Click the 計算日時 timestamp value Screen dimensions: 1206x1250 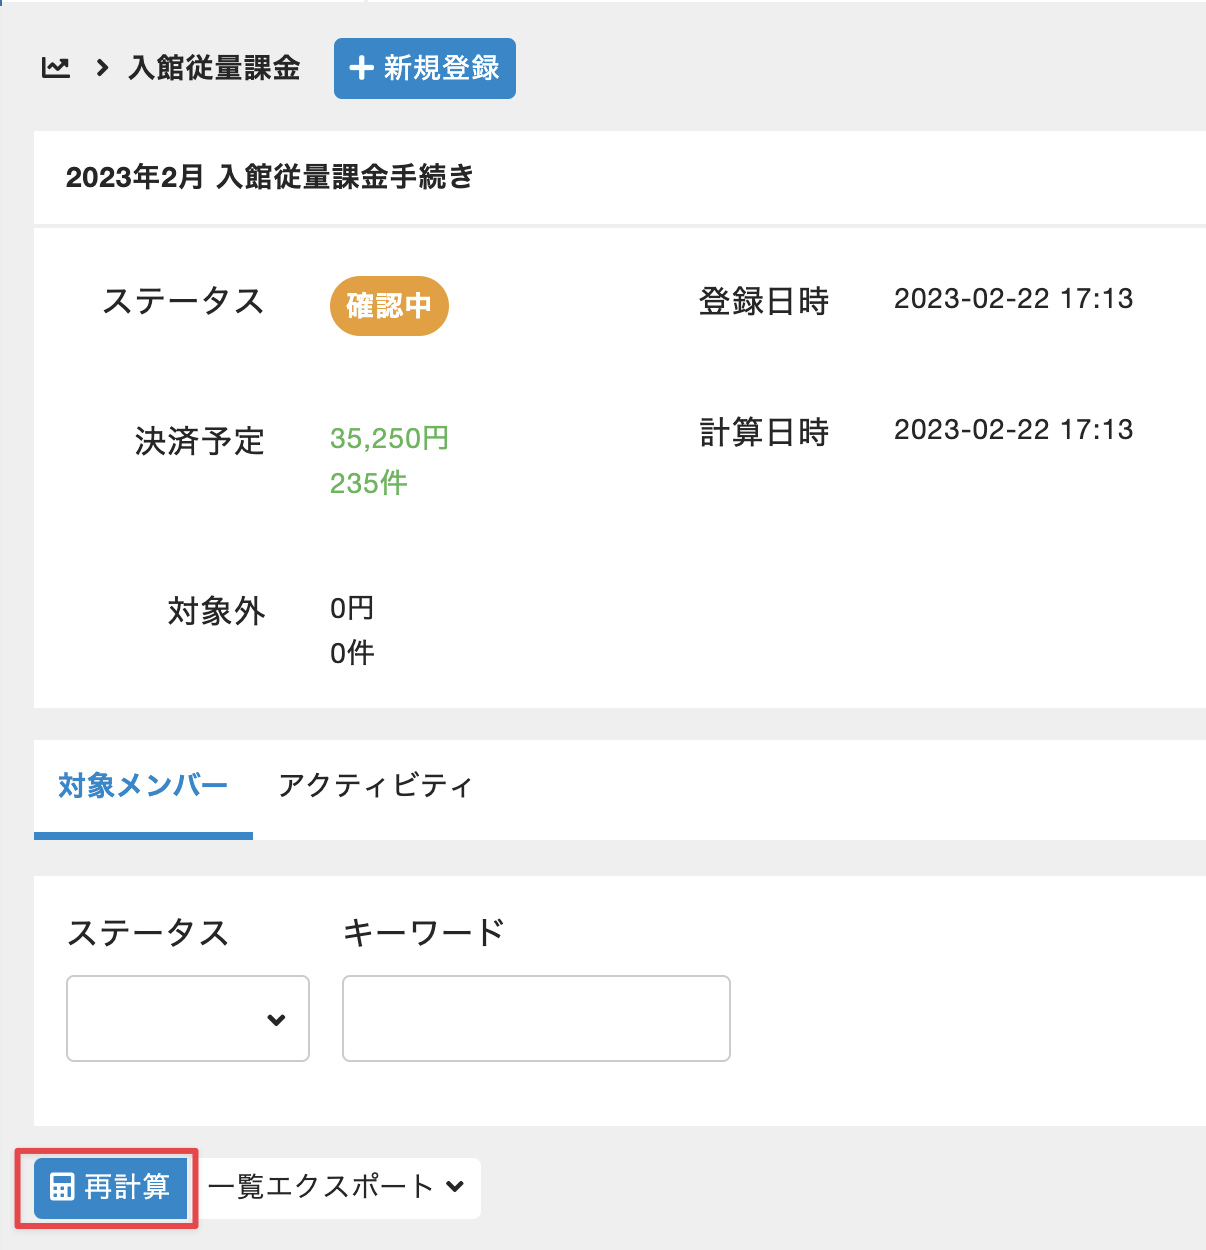point(1013,430)
